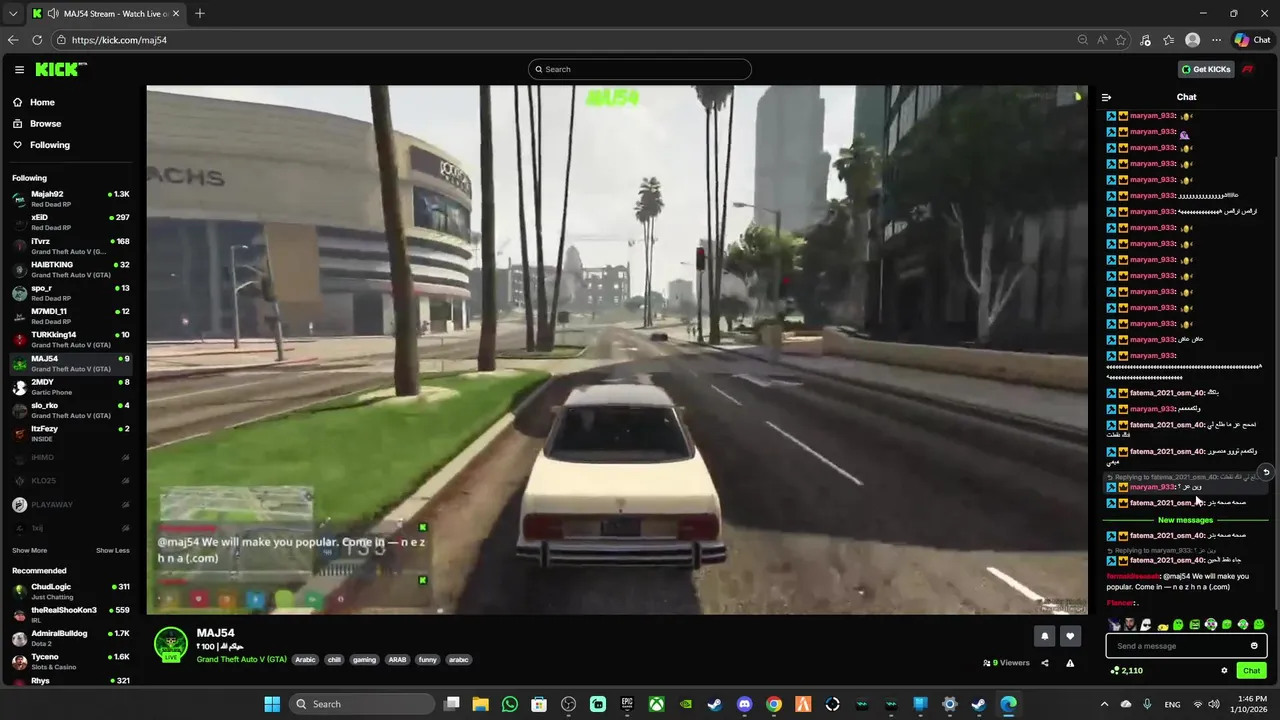Open taskbar volume control
The height and width of the screenshot is (720, 1280).
pyautogui.click(x=1215, y=704)
